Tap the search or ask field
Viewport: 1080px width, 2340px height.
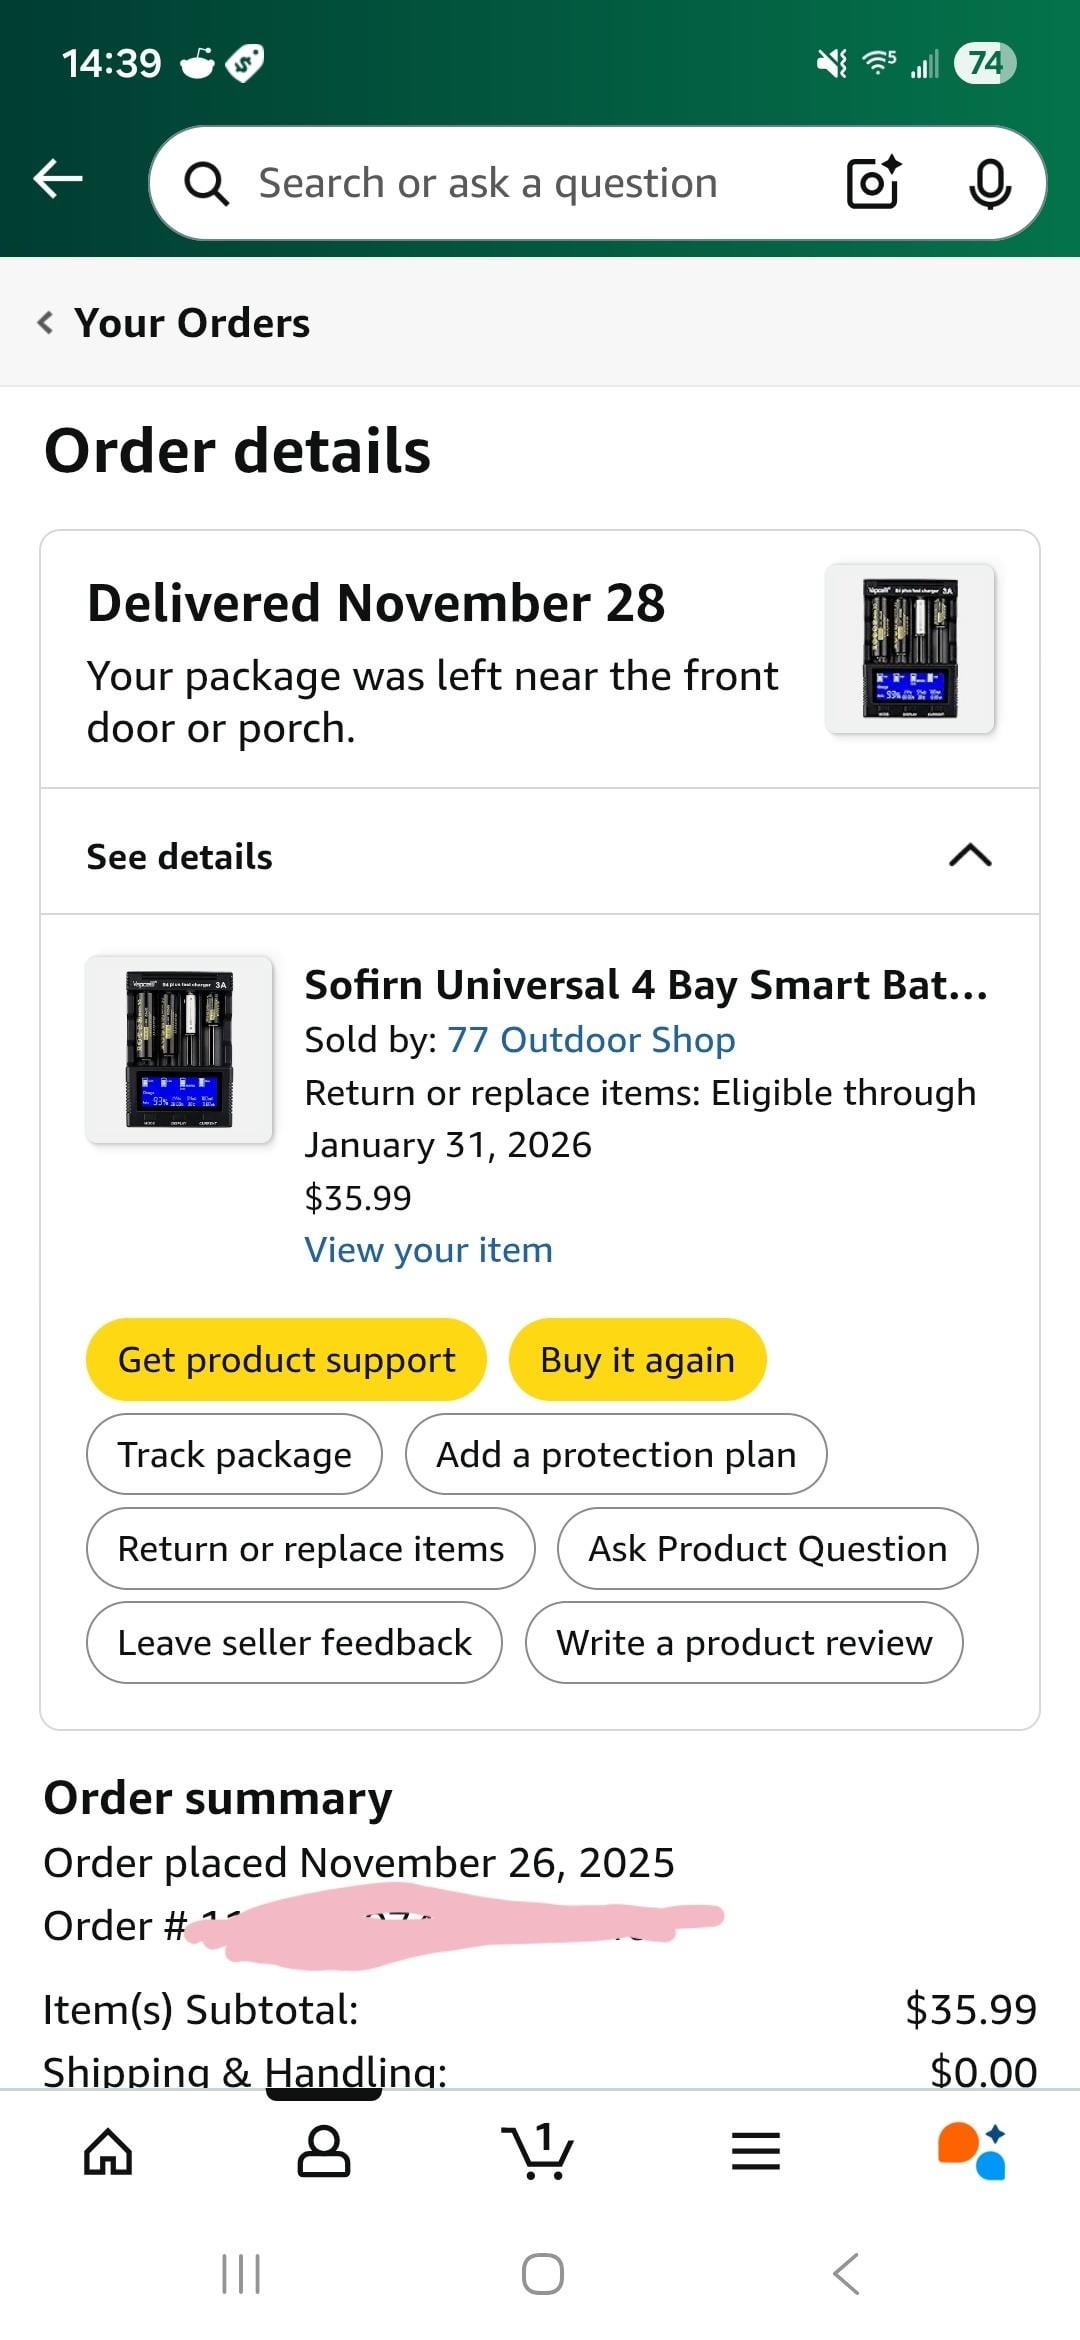(x=488, y=184)
